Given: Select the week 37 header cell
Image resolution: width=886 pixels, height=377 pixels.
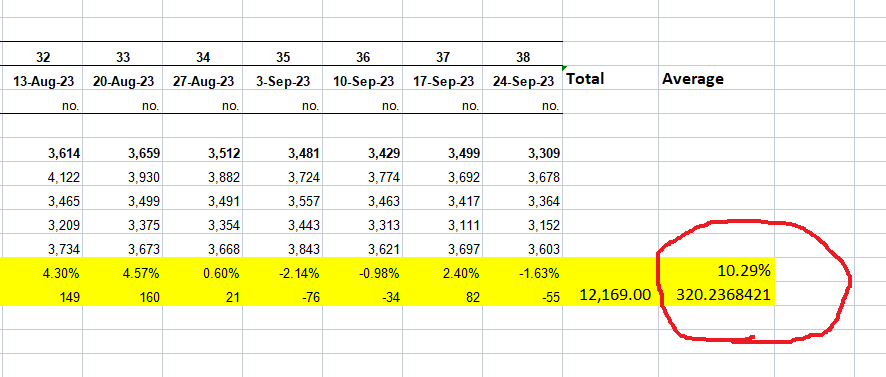Looking at the screenshot, I should pyautogui.click(x=443, y=54).
